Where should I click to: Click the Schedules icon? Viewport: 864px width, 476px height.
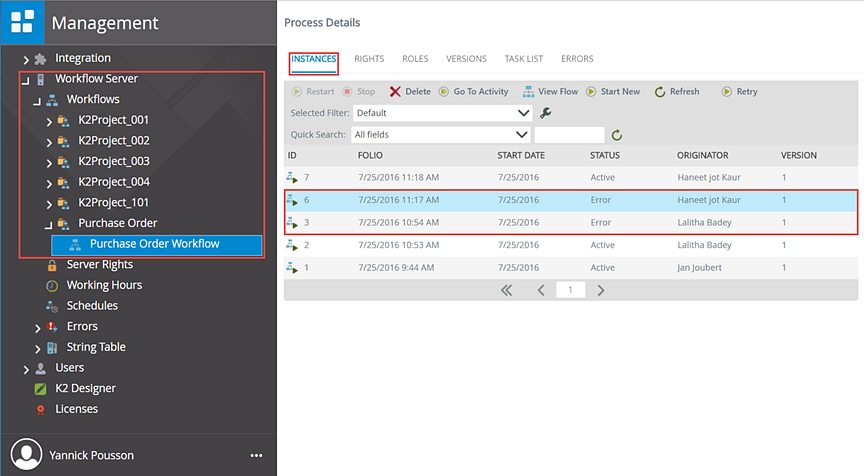[52, 306]
